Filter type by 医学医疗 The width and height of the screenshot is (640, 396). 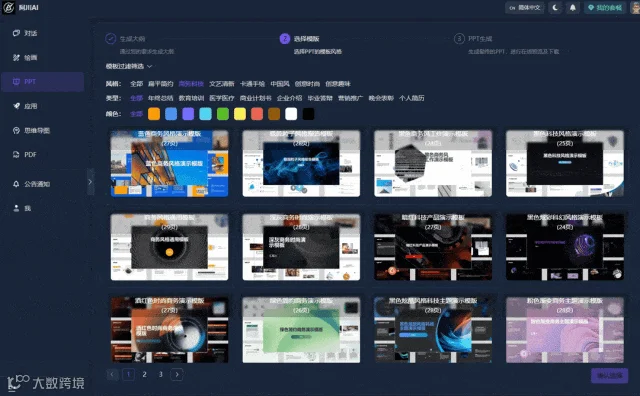click(x=222, y=98)
